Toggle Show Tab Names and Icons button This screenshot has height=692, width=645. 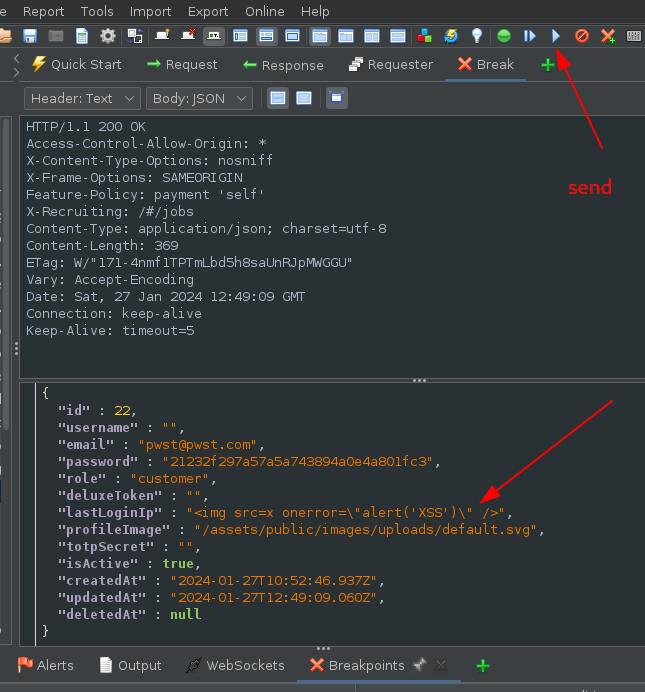tap(214, 36)
